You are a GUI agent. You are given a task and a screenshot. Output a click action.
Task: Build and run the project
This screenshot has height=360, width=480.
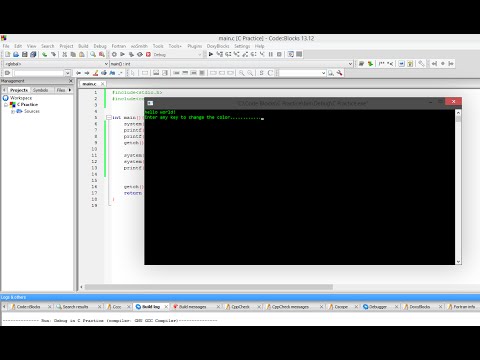[131, 54]
